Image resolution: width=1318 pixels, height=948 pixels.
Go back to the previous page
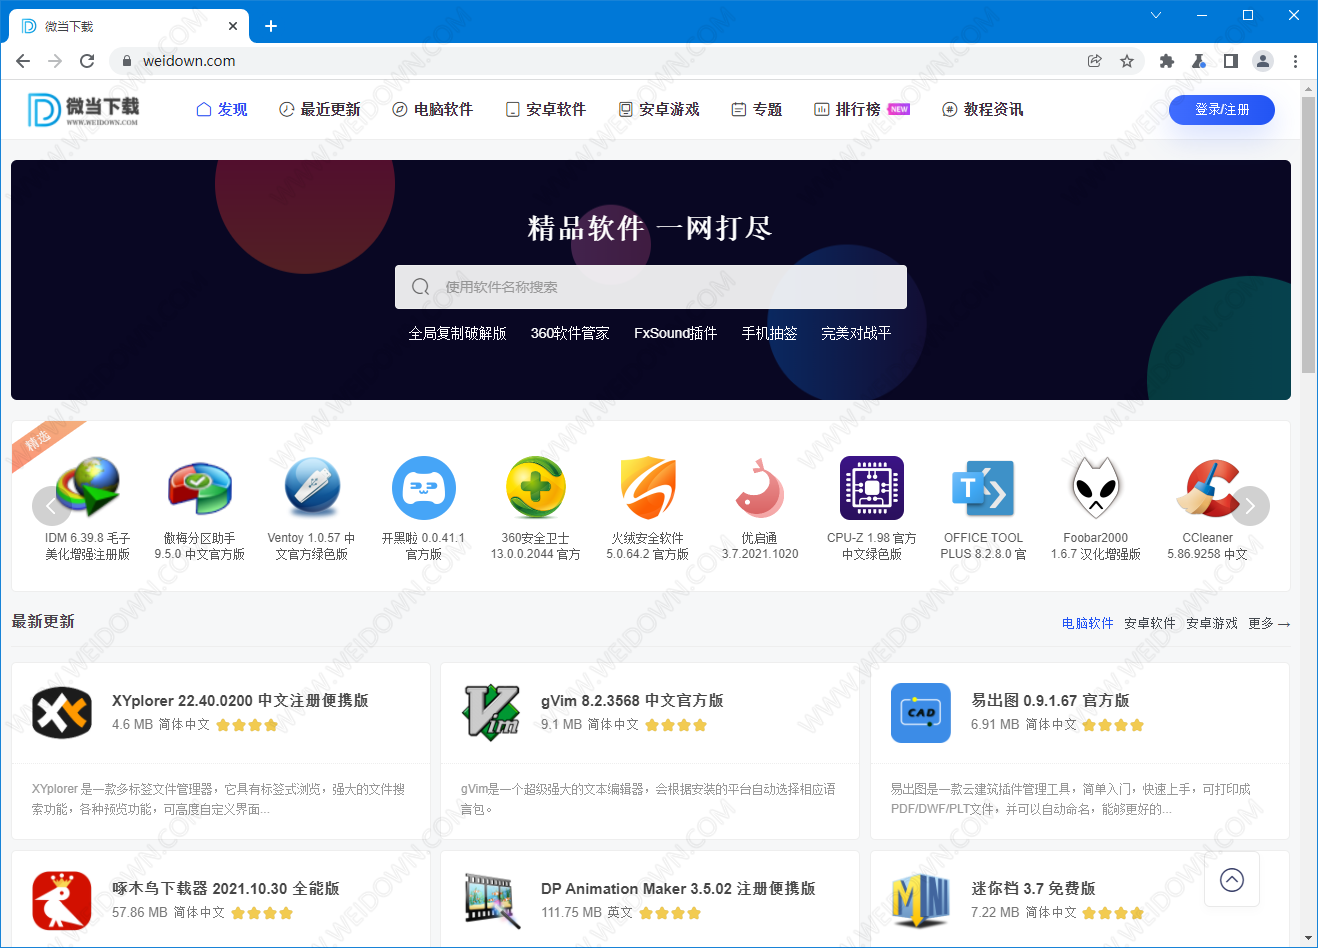tap(23, 61)
